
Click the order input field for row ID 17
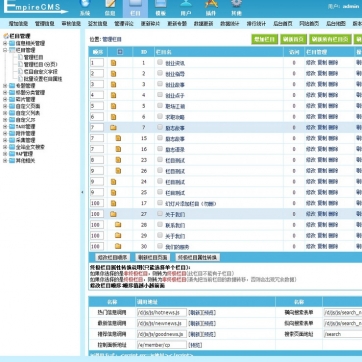97,203
